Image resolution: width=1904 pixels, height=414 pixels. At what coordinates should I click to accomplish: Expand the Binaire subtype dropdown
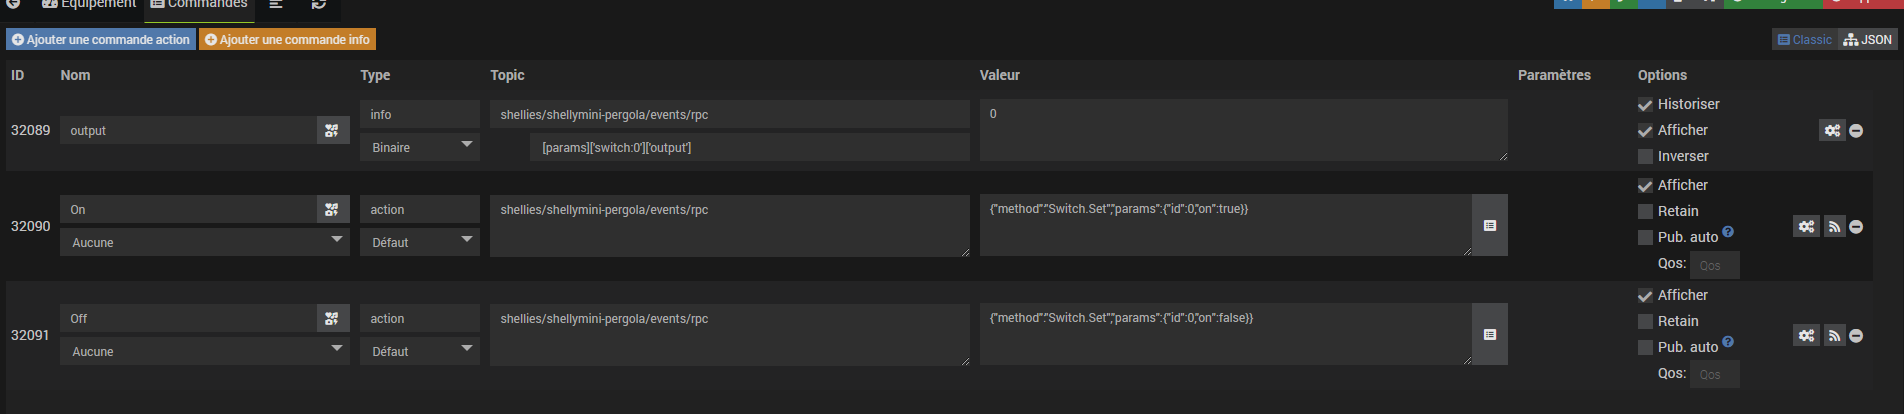tap(420, 147)
